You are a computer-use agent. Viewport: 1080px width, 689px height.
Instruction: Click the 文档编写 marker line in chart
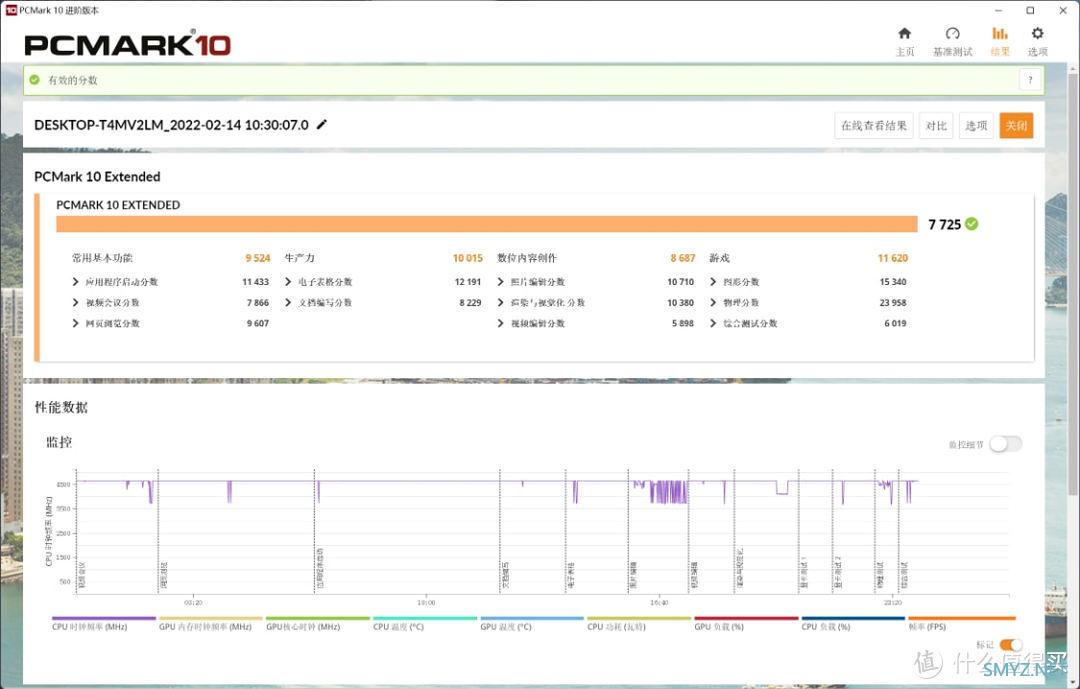tap(500, 531)
